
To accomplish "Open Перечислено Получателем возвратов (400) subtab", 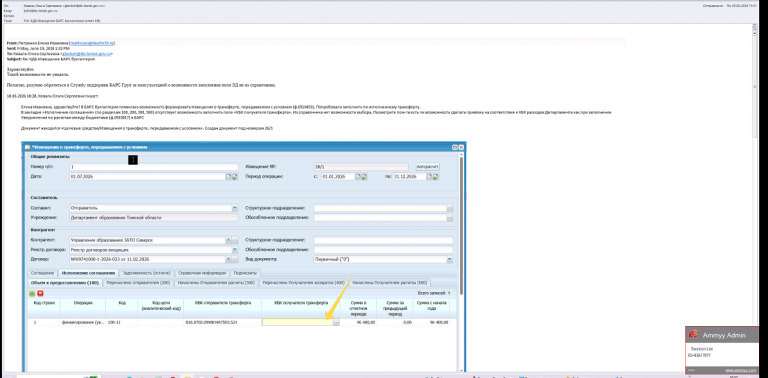I will tap(304, 283).
